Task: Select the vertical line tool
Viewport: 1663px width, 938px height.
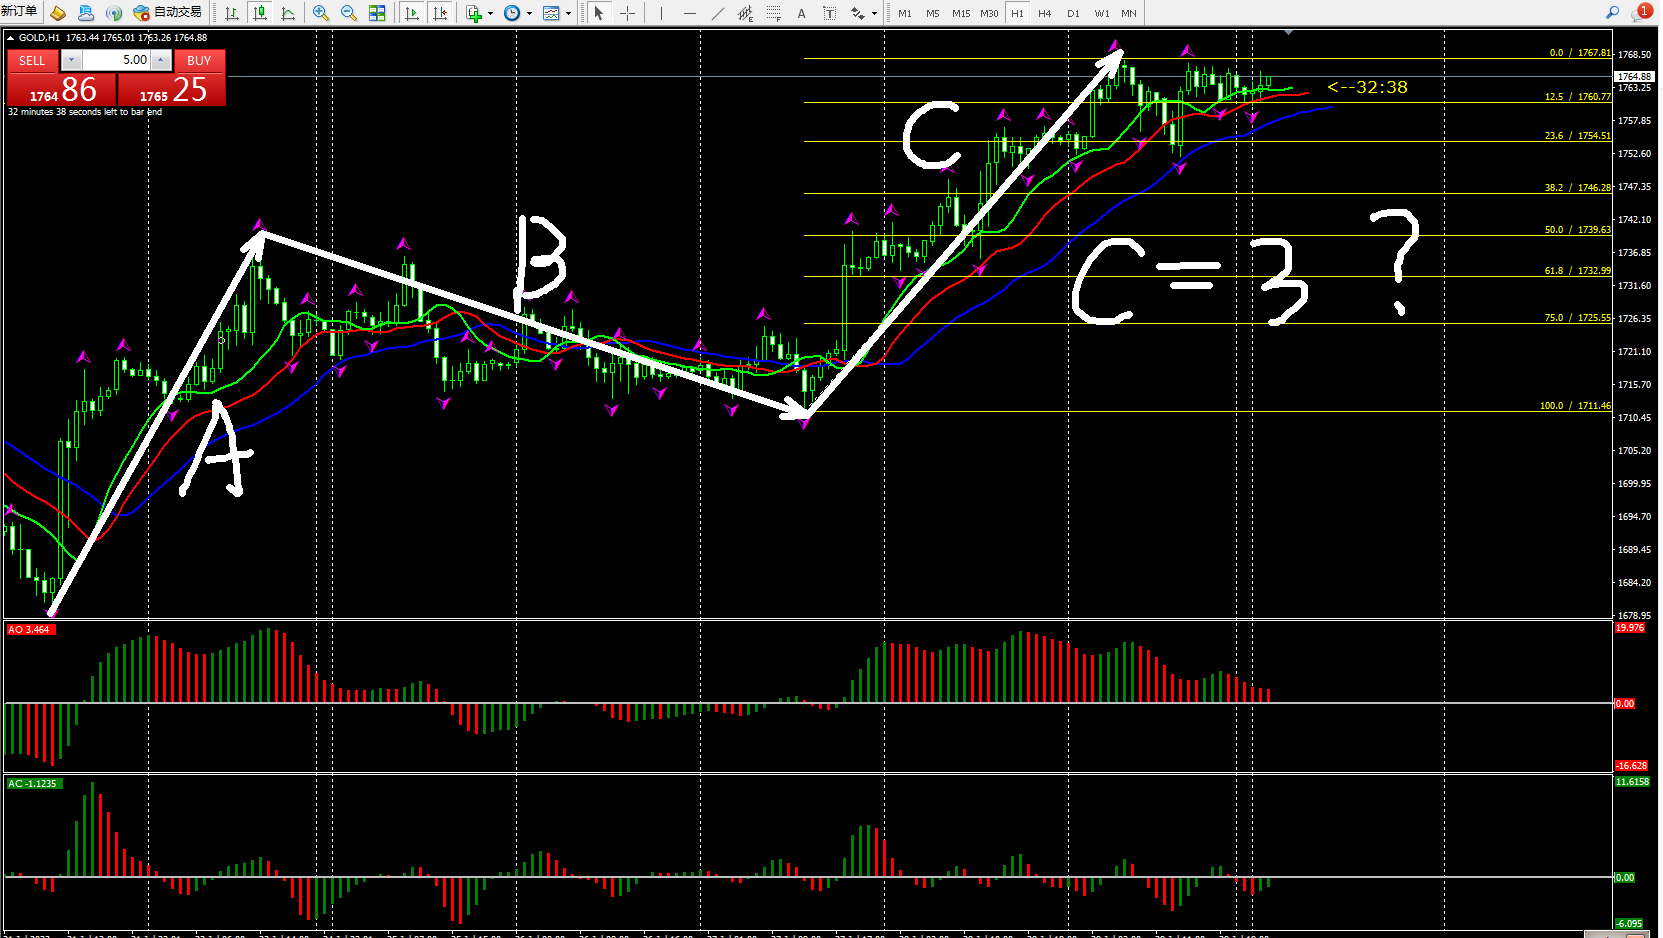Action: point(661,13)
